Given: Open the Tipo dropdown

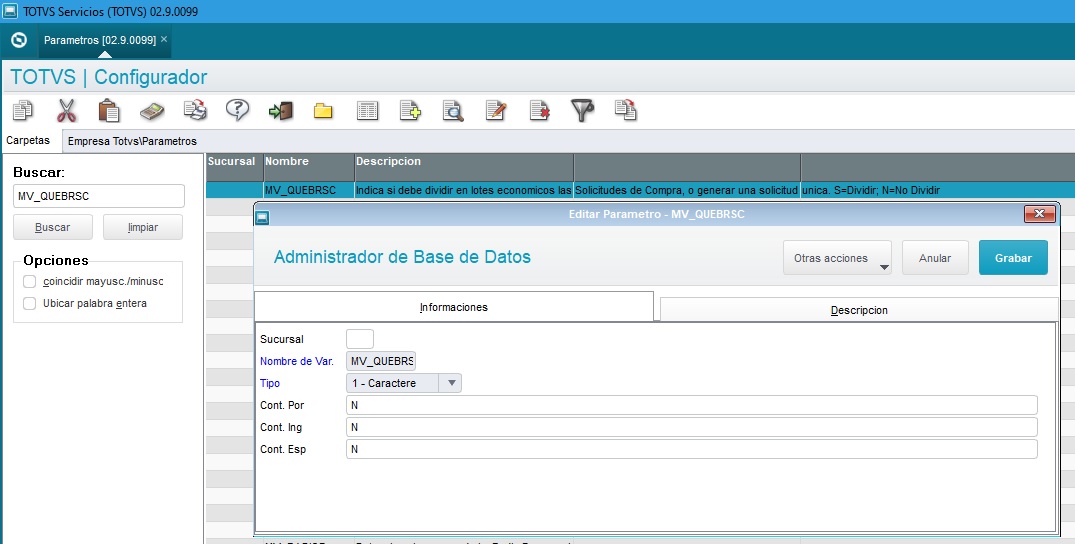Looking at the screenshot, I should tap(450, 383).
